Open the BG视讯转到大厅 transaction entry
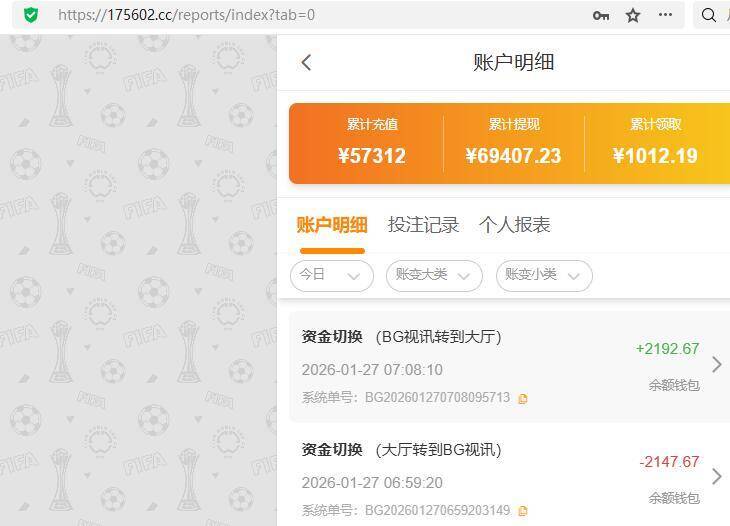 tap(510, 367)
